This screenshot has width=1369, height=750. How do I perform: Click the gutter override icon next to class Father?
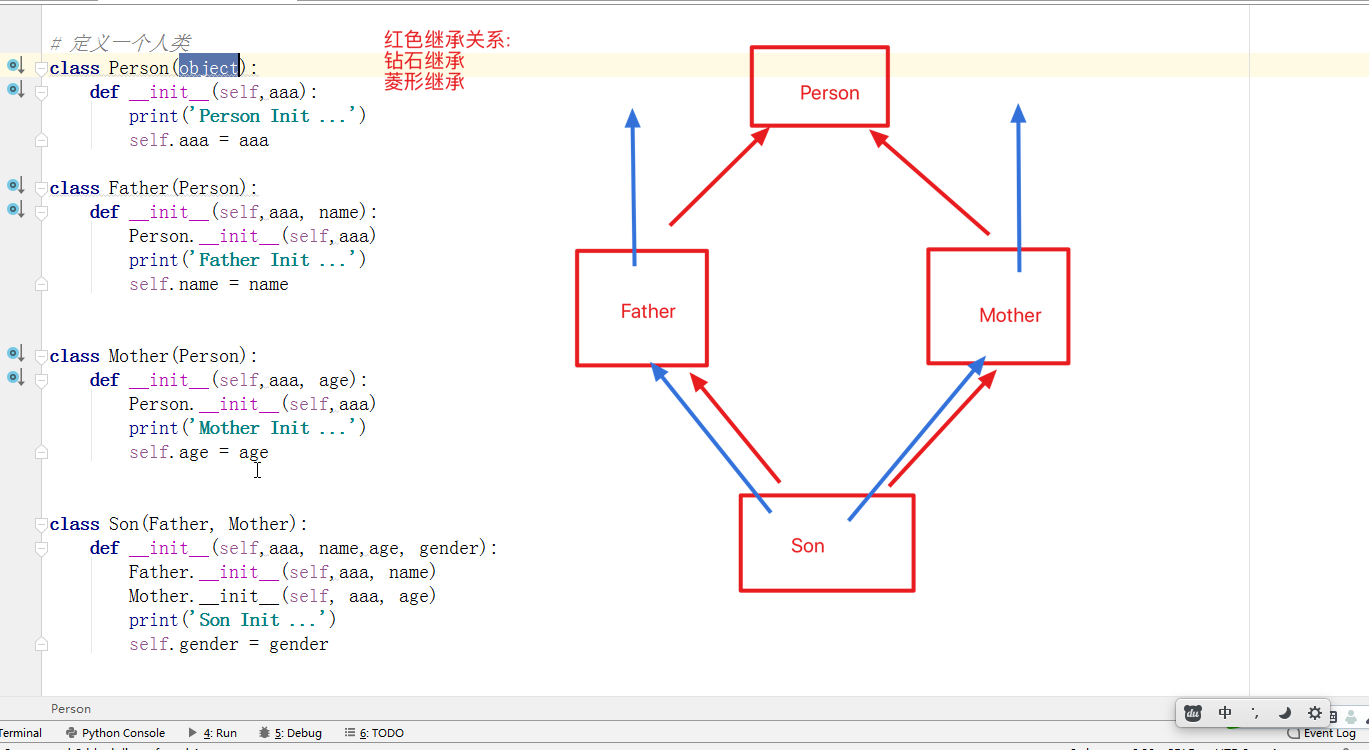click(x=15, y=186)
